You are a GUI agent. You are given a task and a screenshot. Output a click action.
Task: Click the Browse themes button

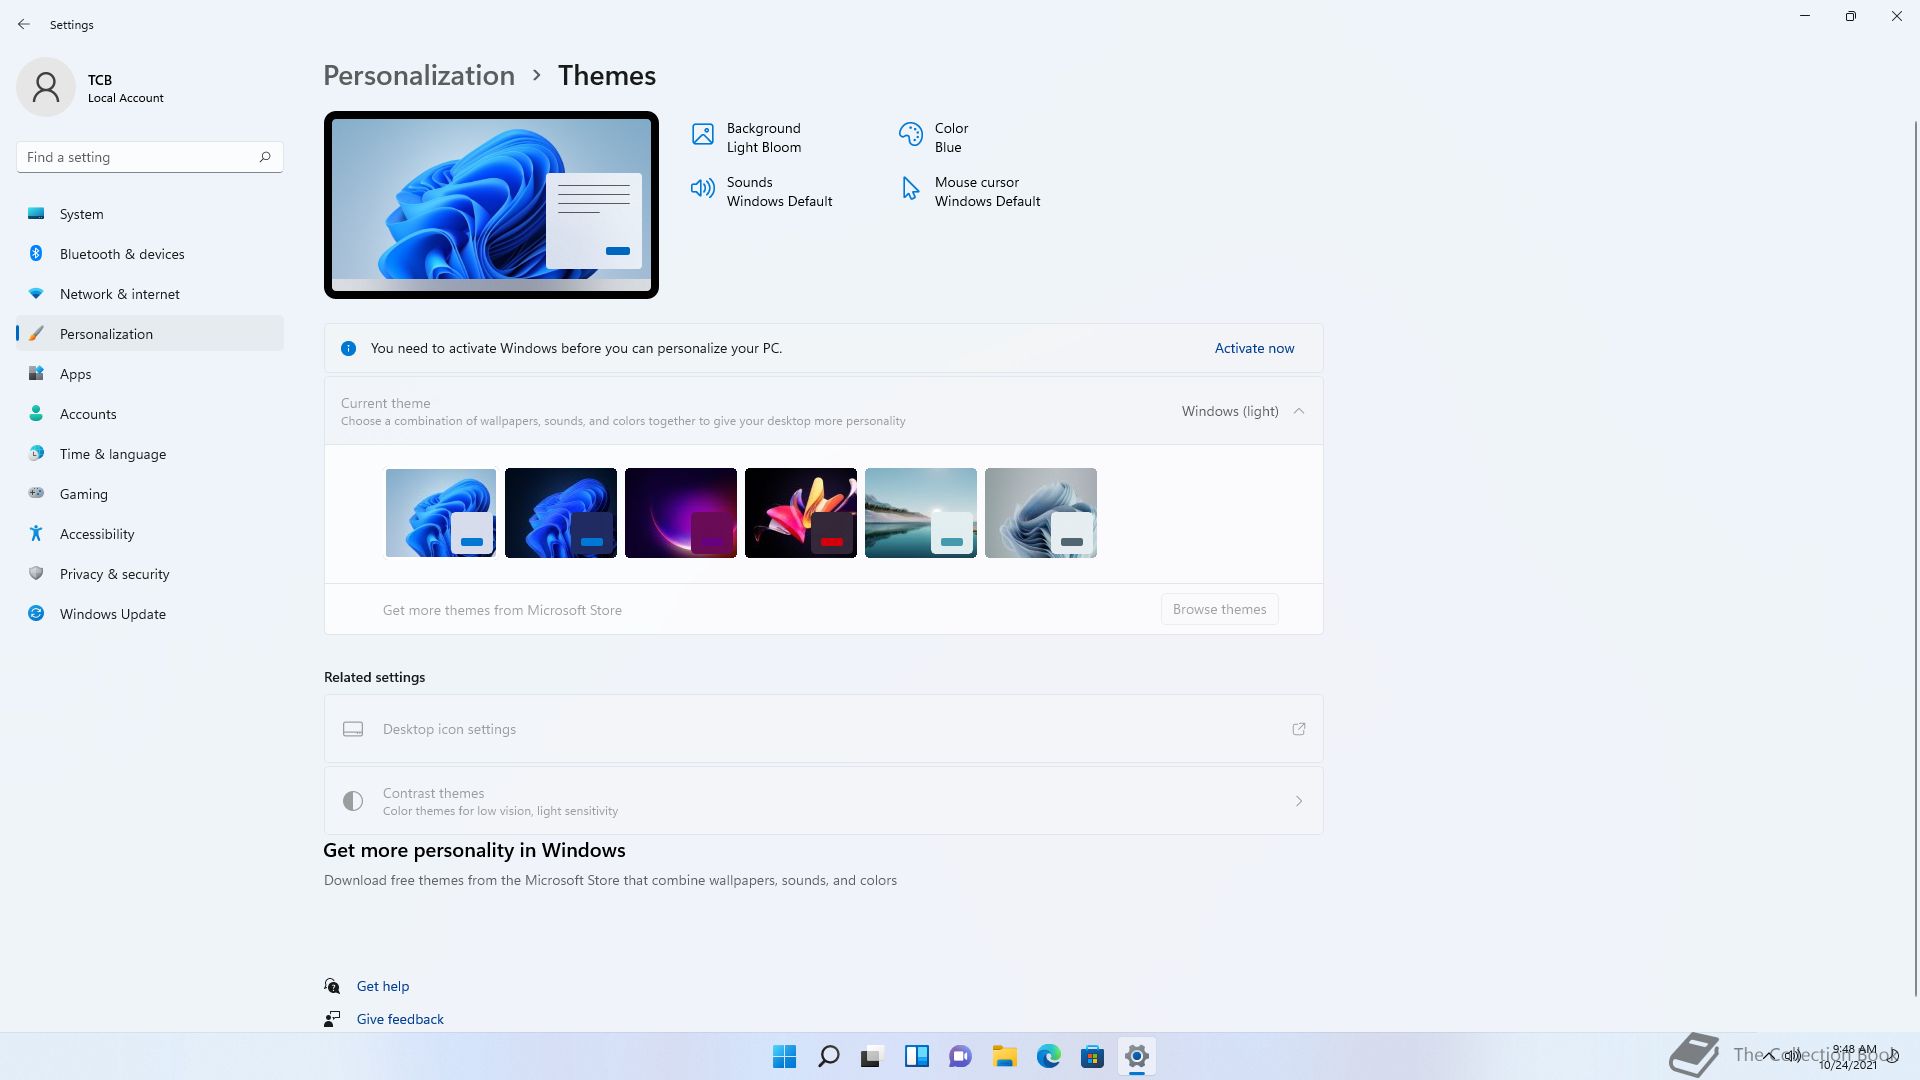[1219, 609]
